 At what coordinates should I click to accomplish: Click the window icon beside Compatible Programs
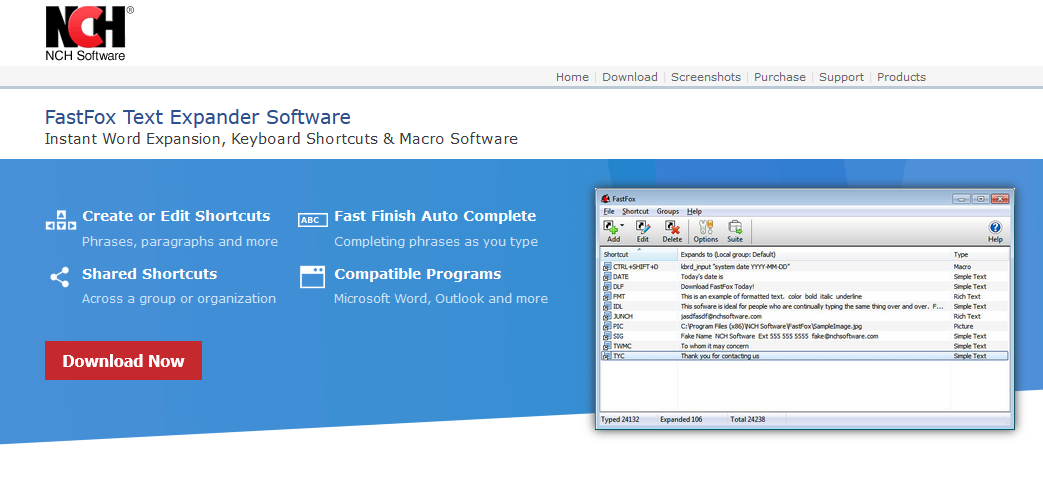(x=313, y=277)
